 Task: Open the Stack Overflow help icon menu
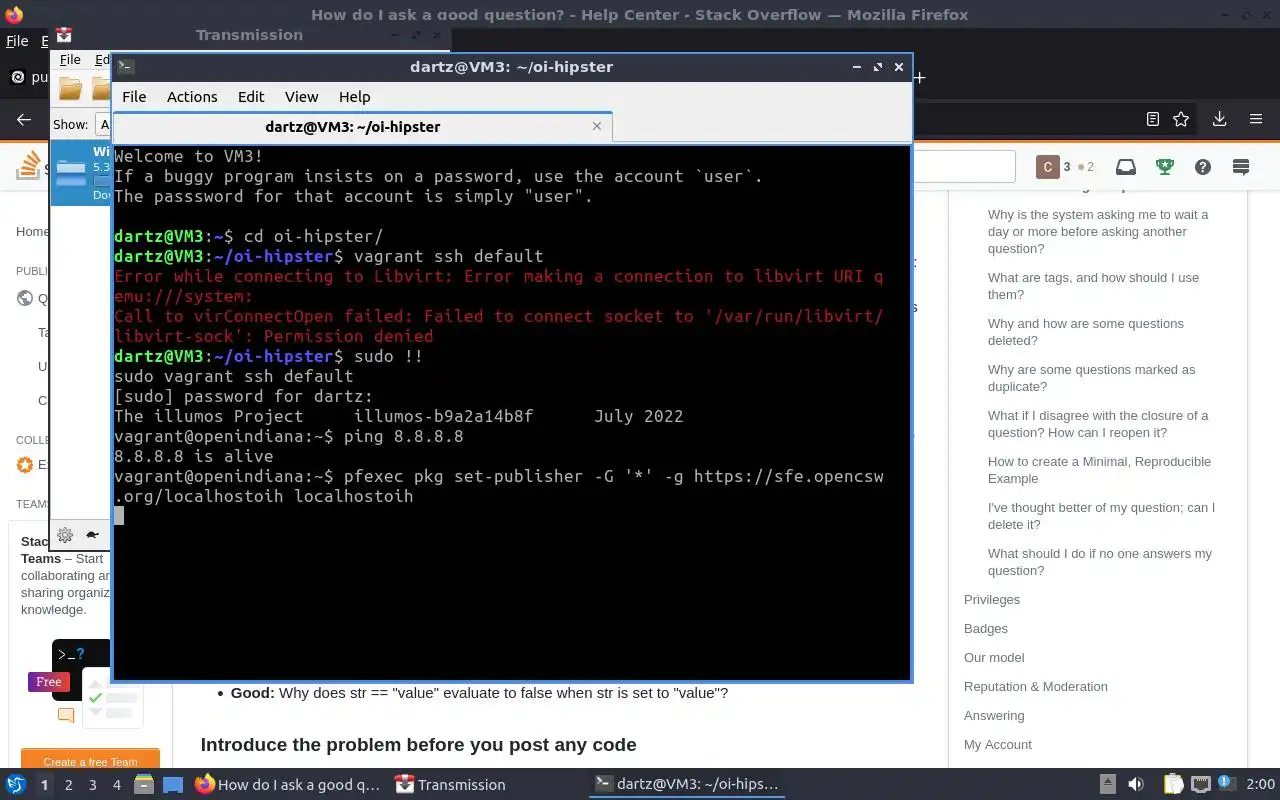click(x=1203, y=167)
